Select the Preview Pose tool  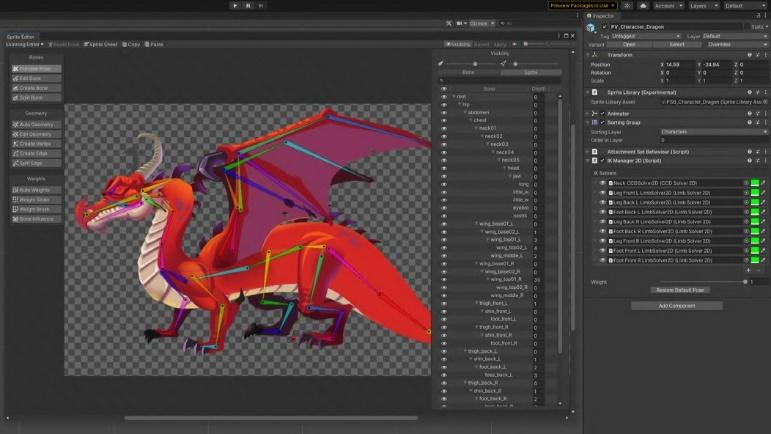[36, 69]
